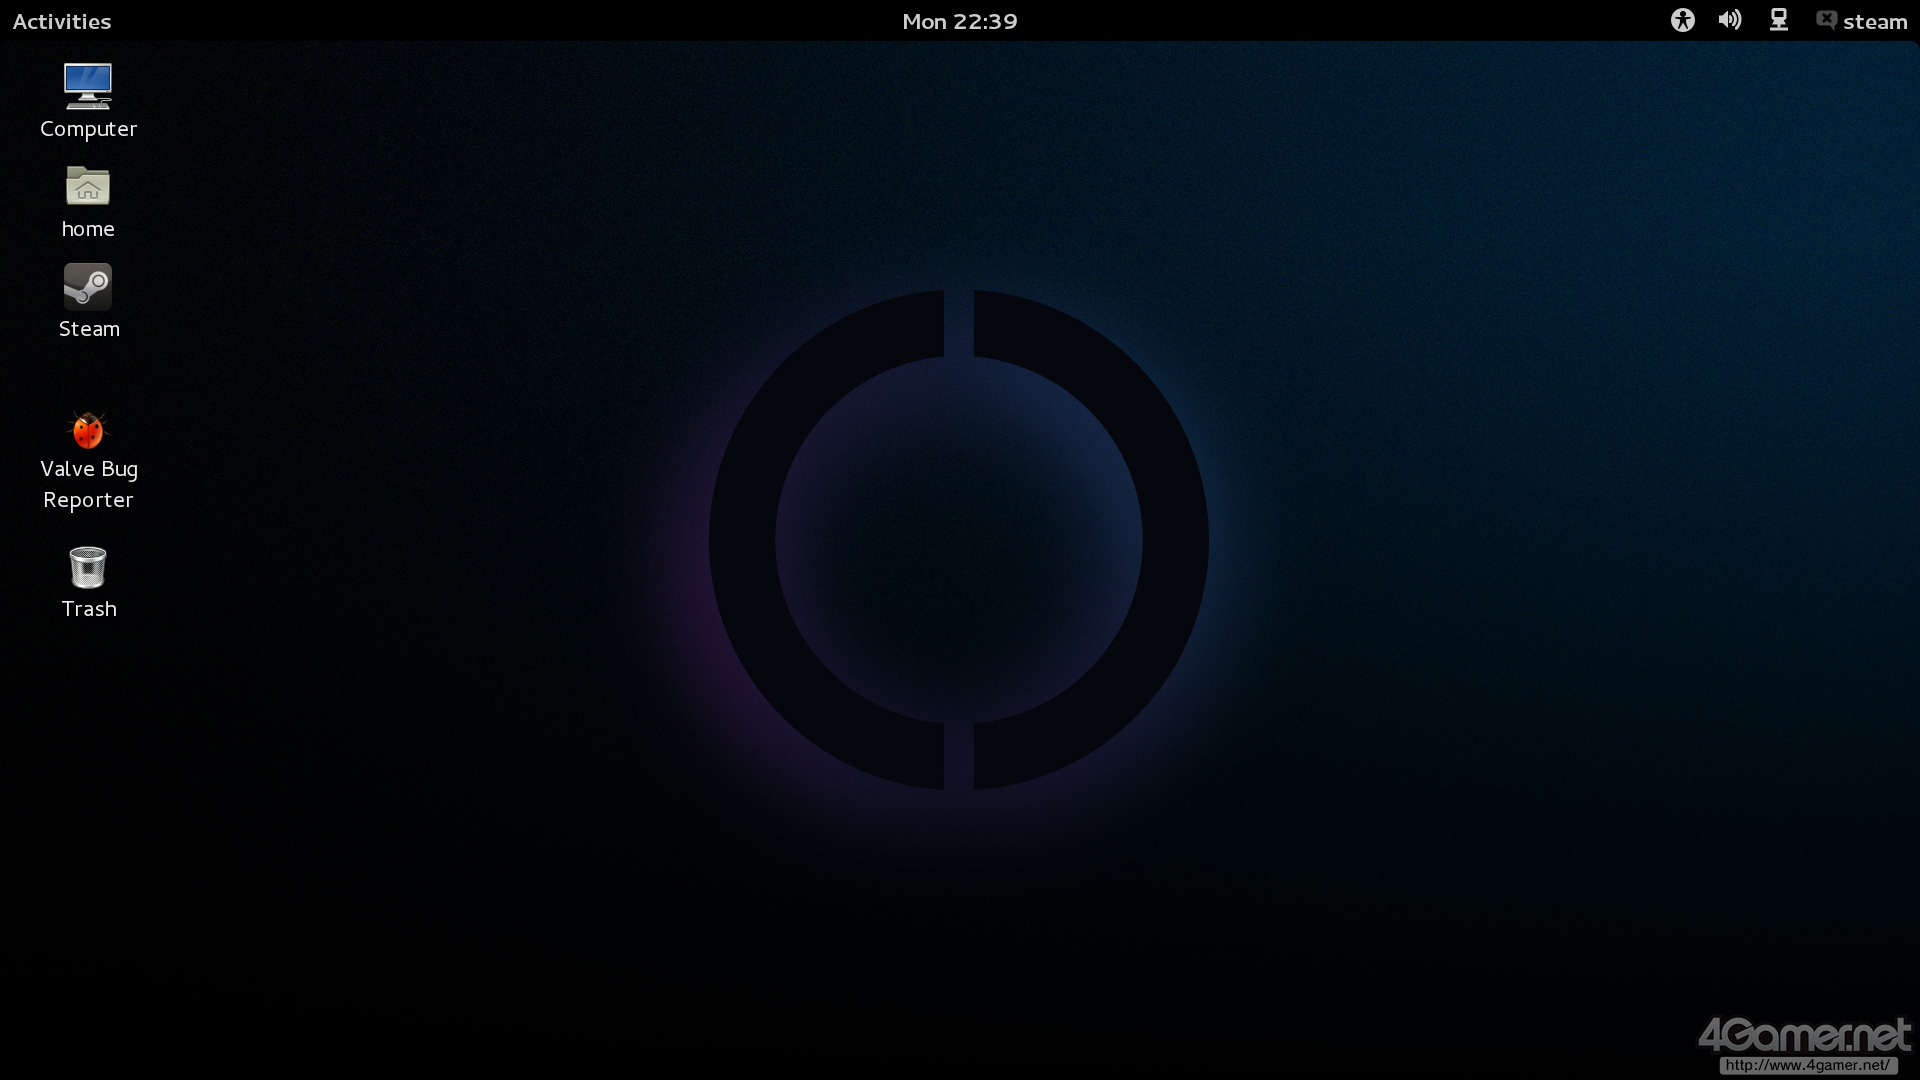Select the home folder icon
This screenshot has height=1080, width=1920.
pos(88,187)
